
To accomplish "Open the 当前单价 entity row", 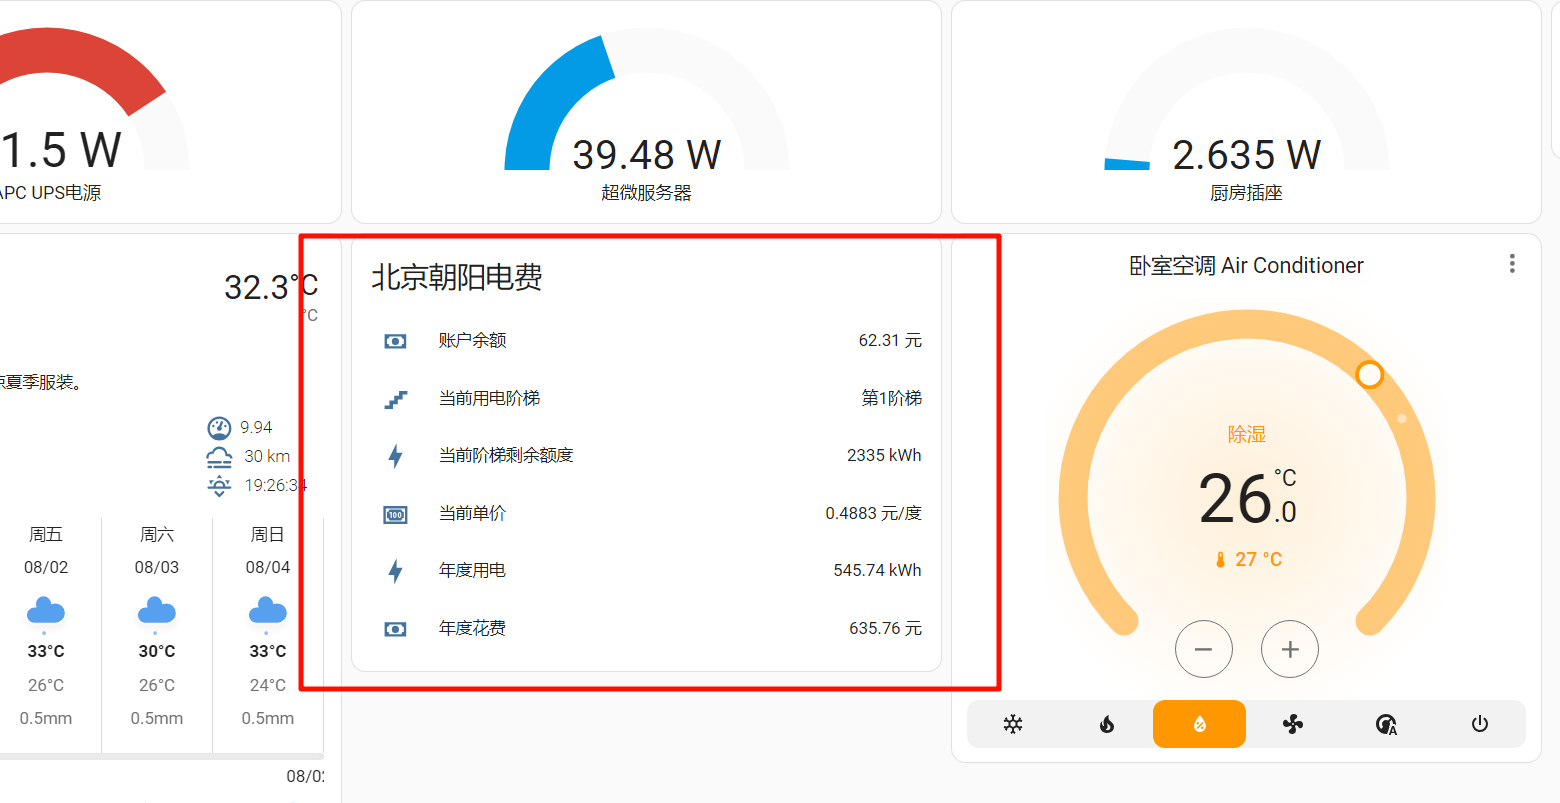I will click(646, 513).
